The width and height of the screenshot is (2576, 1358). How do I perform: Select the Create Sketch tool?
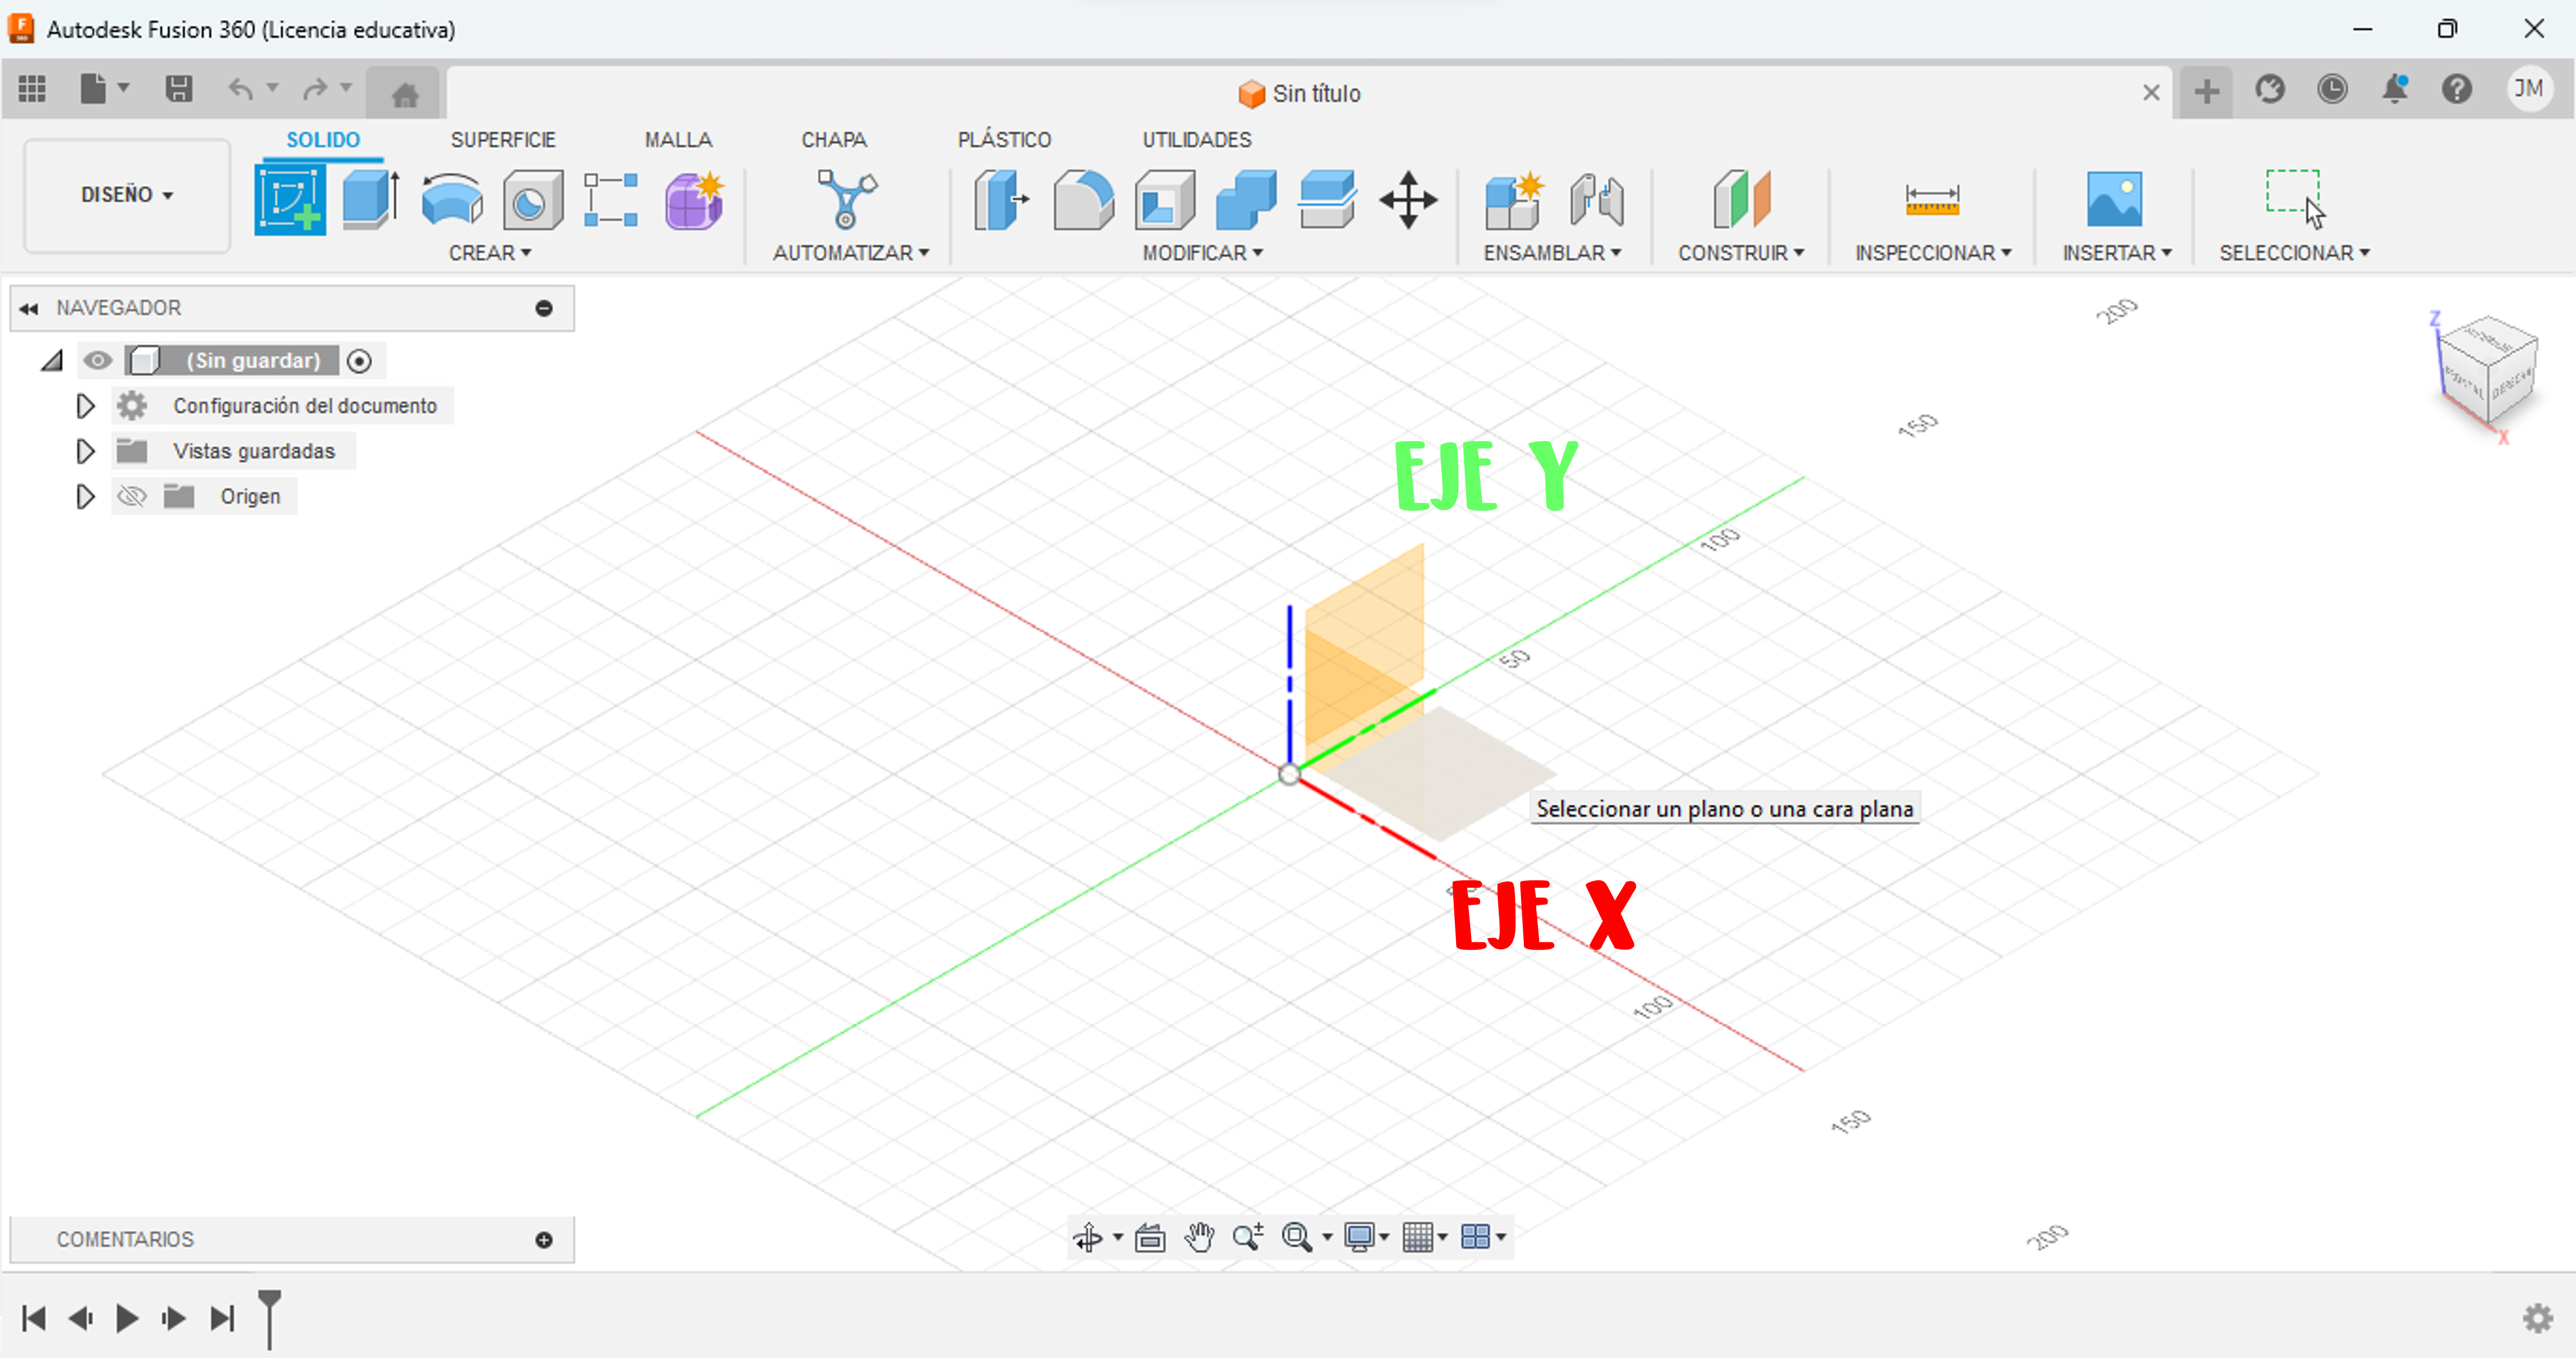click(x=289, y=200)
